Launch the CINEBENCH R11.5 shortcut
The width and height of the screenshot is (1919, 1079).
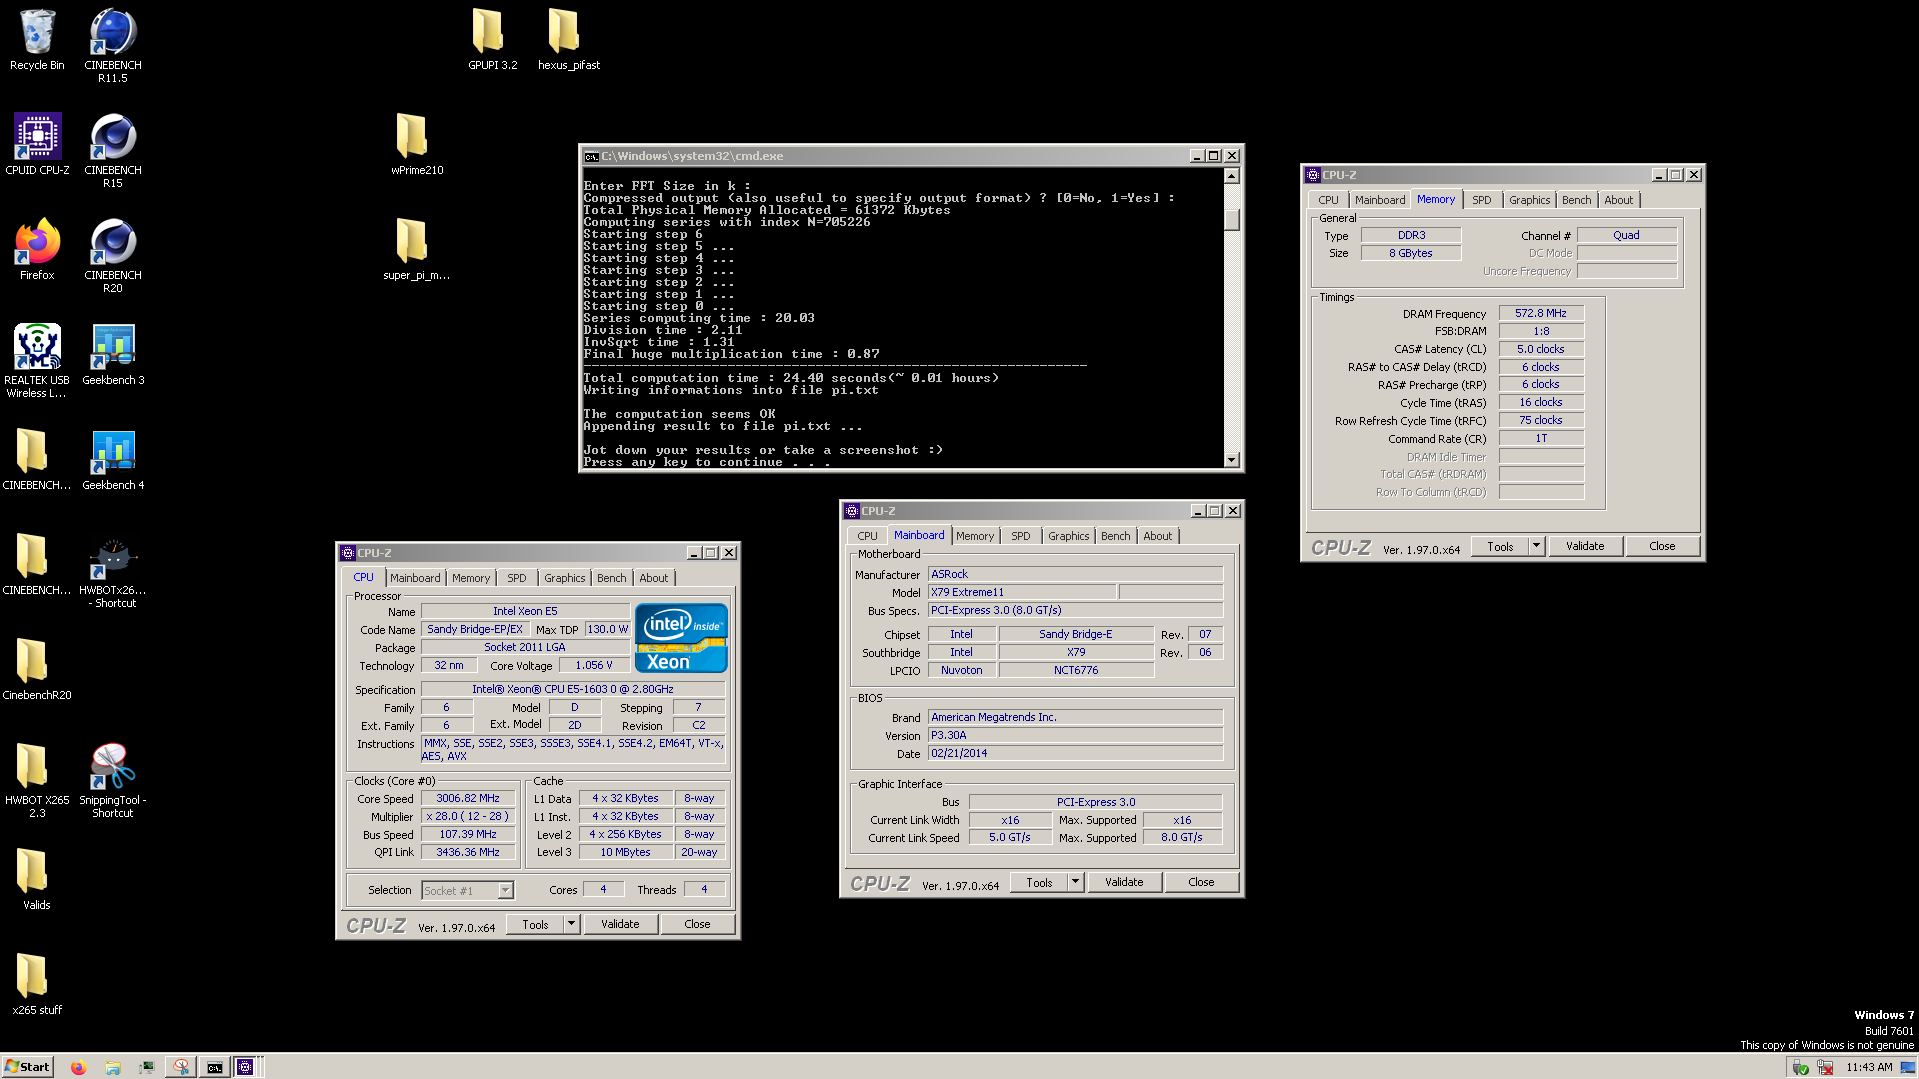coord(113,45)
